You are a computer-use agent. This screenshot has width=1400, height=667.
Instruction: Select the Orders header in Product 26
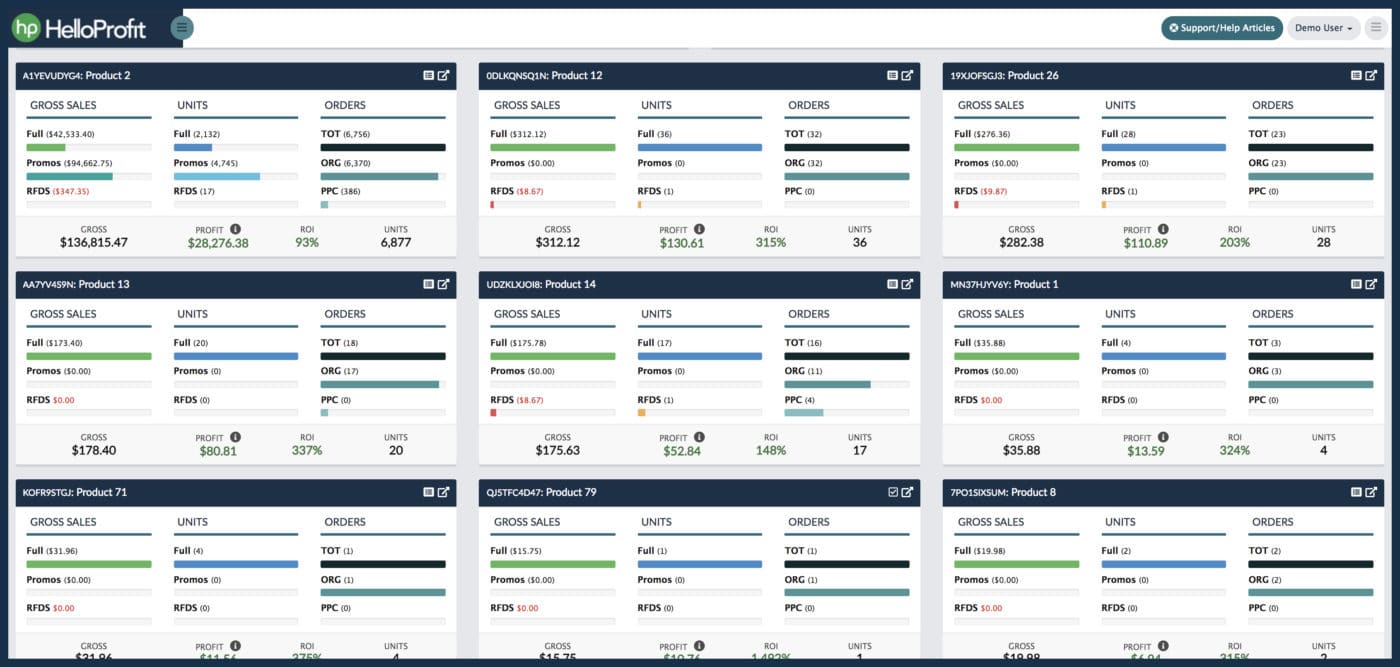1272,105
